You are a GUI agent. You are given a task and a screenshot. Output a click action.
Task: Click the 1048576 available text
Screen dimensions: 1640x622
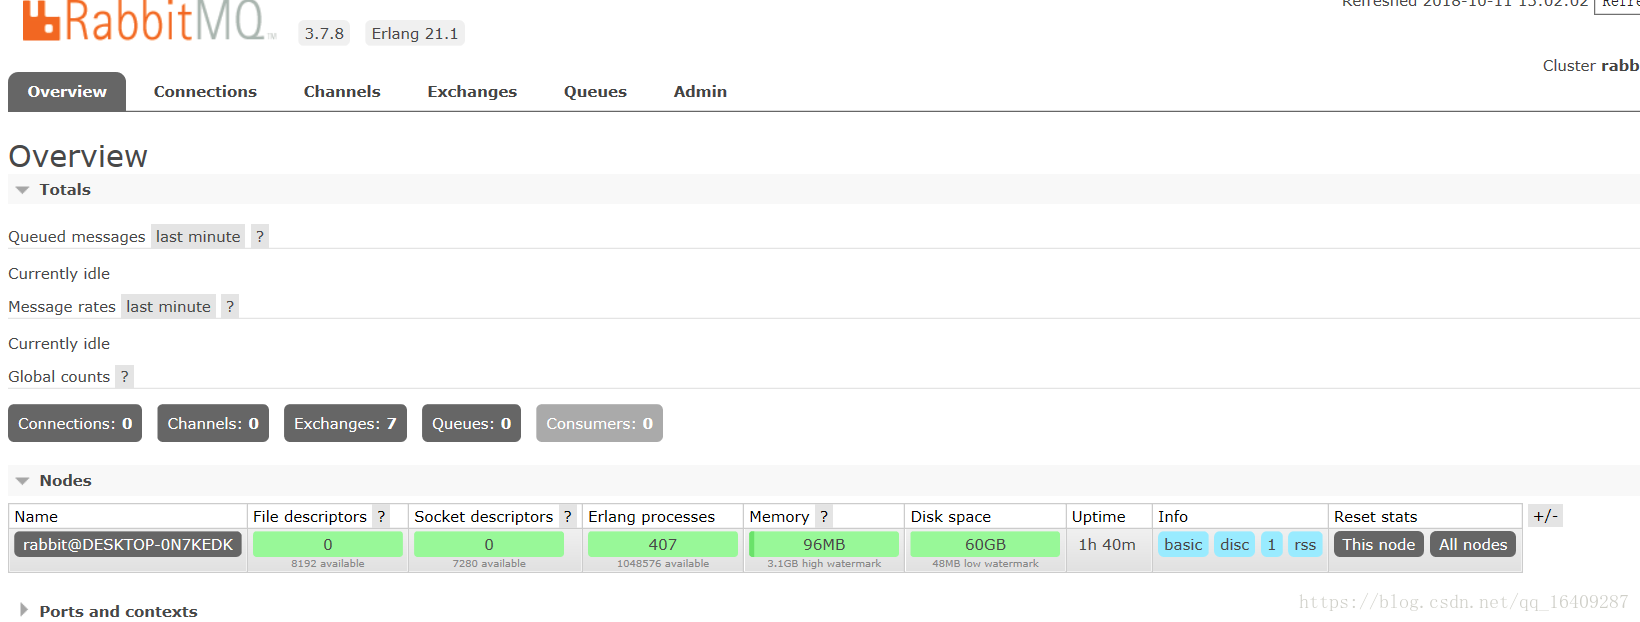point(663,564)
